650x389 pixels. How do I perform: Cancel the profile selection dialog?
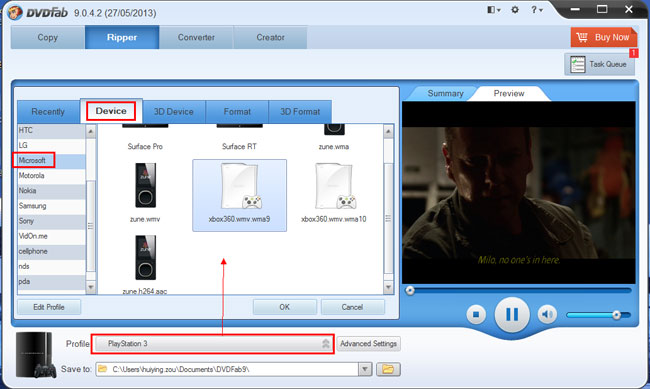(x=352, y=307)
